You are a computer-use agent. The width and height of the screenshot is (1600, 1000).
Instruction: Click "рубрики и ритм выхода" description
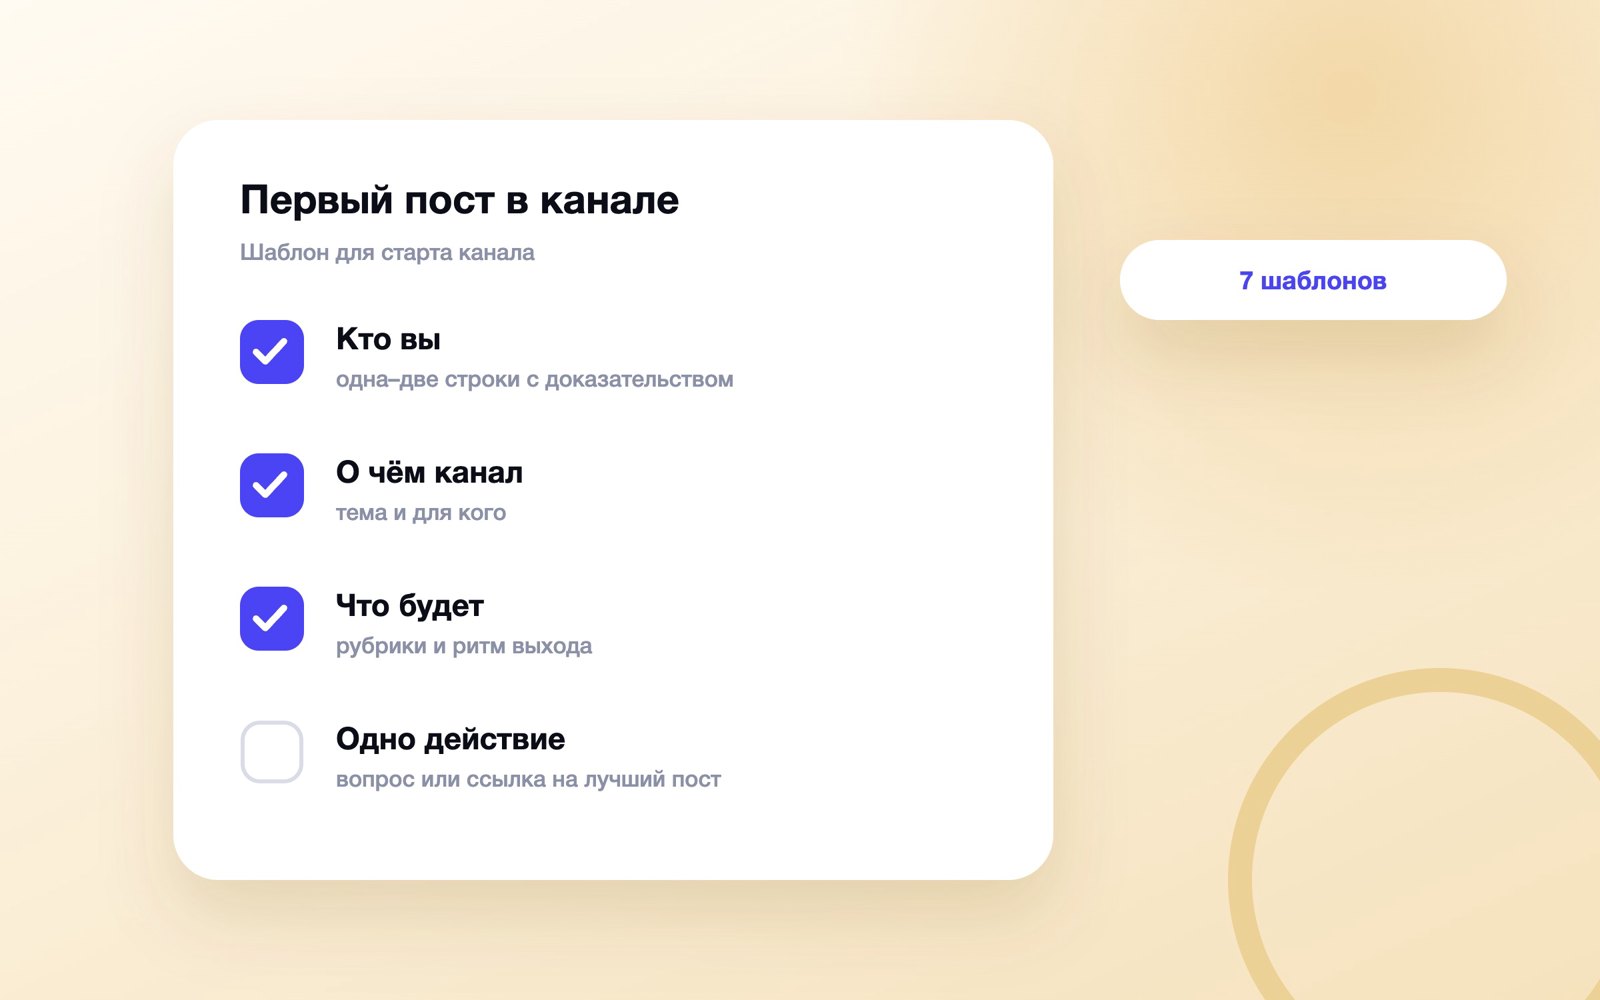(464, 646)
